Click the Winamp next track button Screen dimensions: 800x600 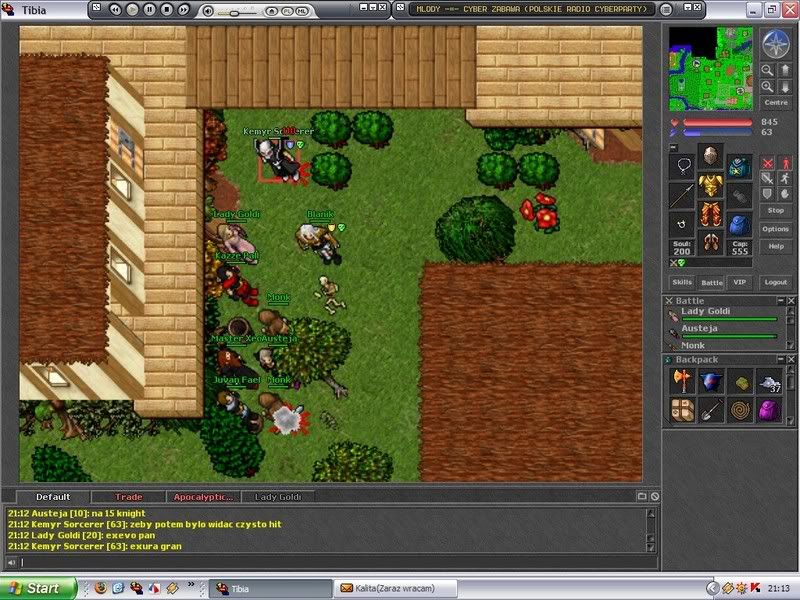coord(184,9)
